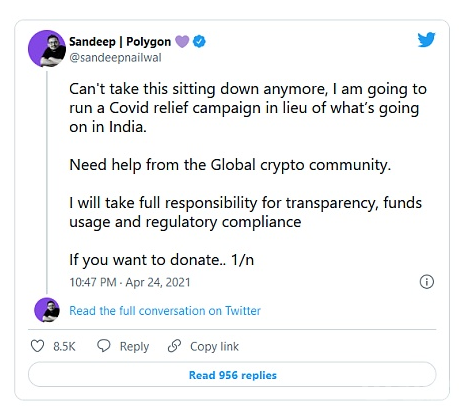The image size is (471, 406).
Task: Open the Read 956 replies button
Action: tap(232, 375)
